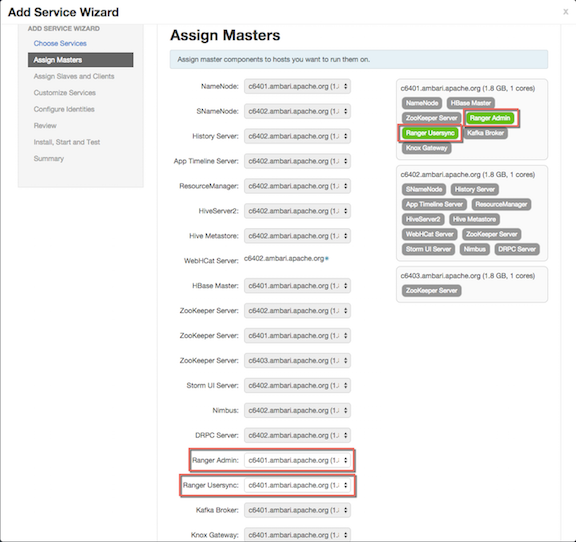
Task: Click the DRPC Server component badge
Action: point(517,249)
